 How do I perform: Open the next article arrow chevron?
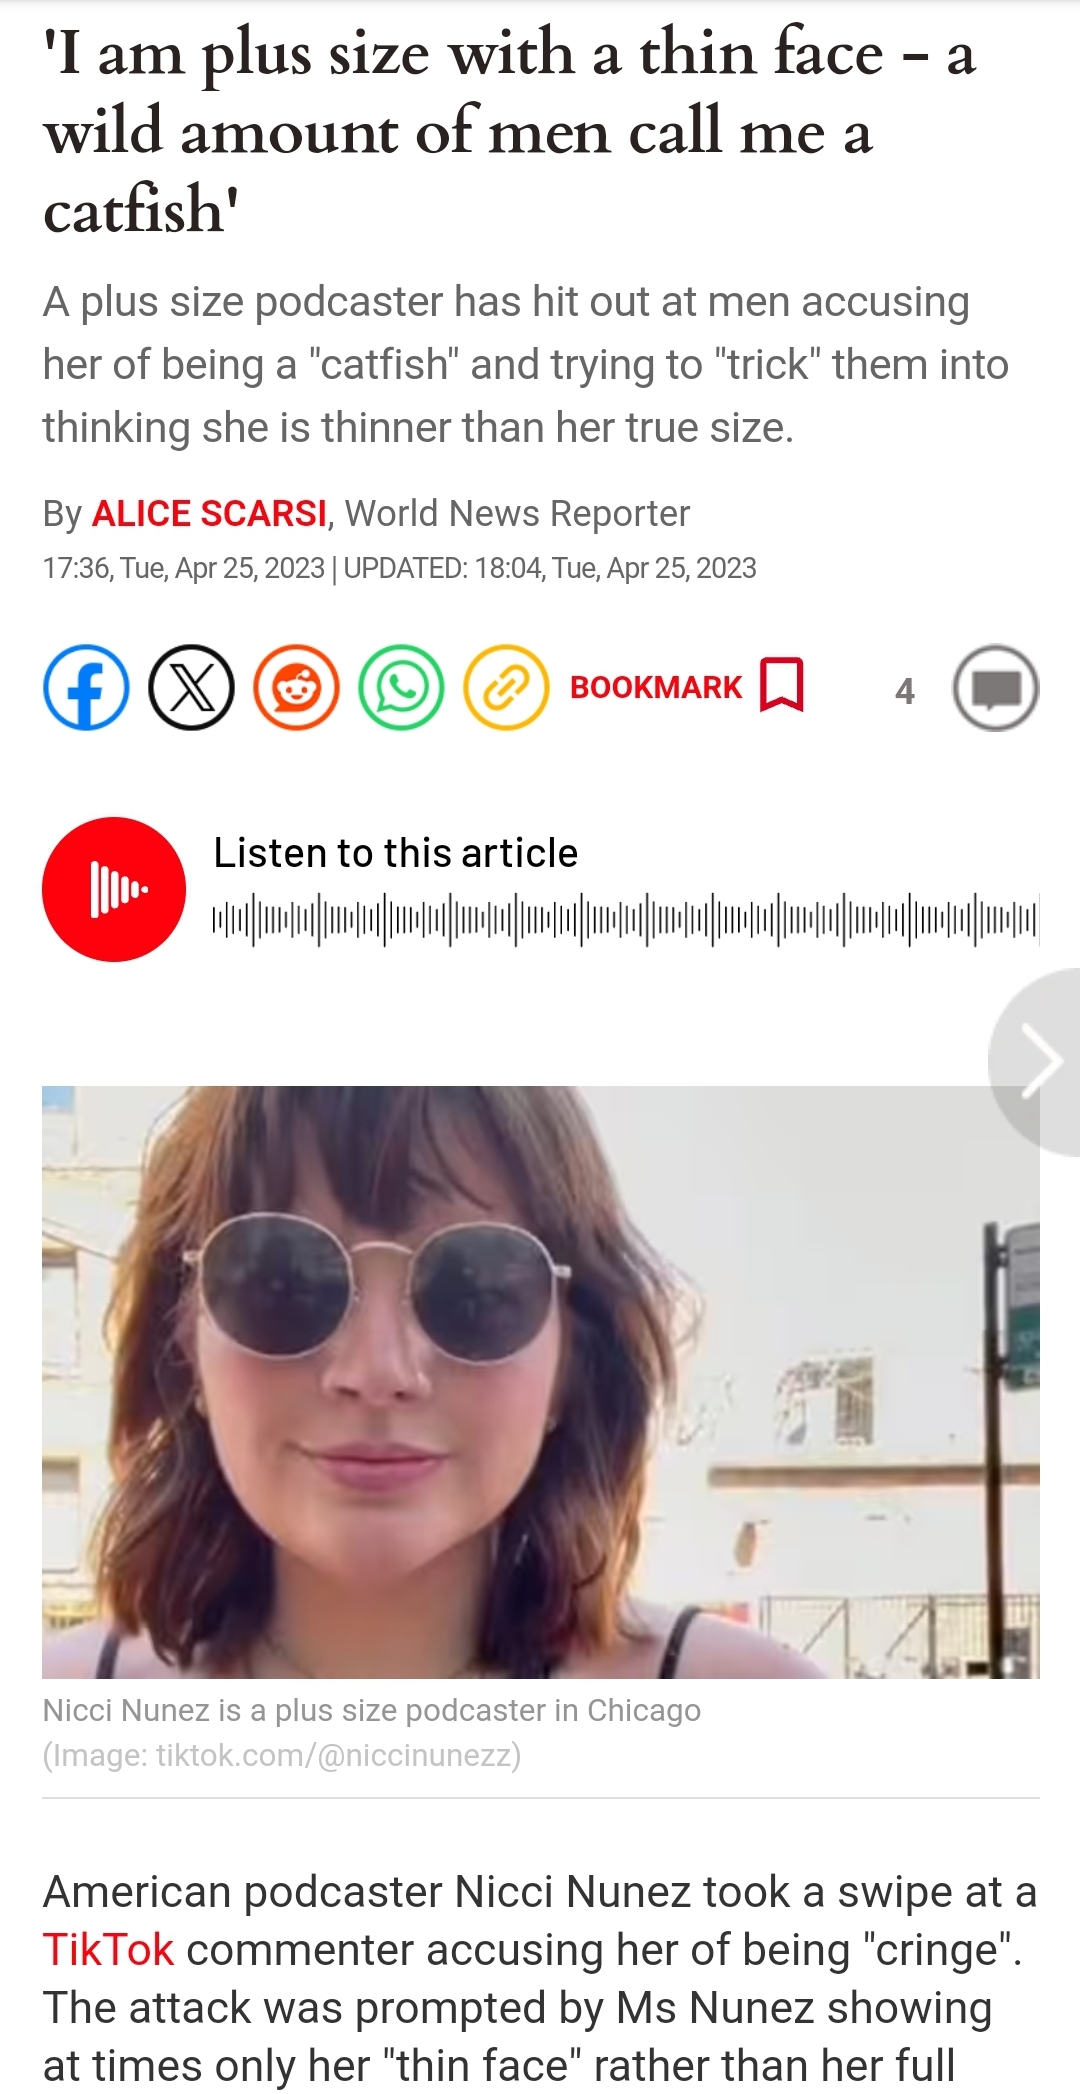coord(1040,1061)
